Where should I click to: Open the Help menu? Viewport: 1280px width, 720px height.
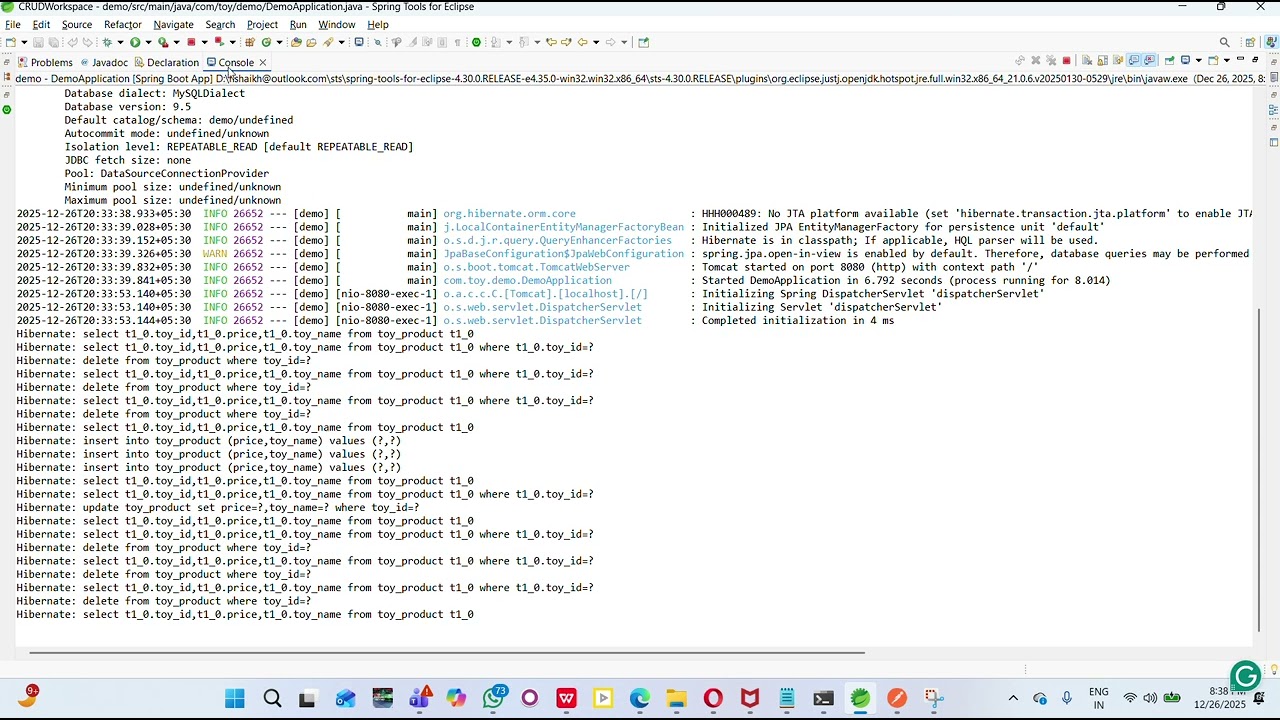tap(378, 25)
